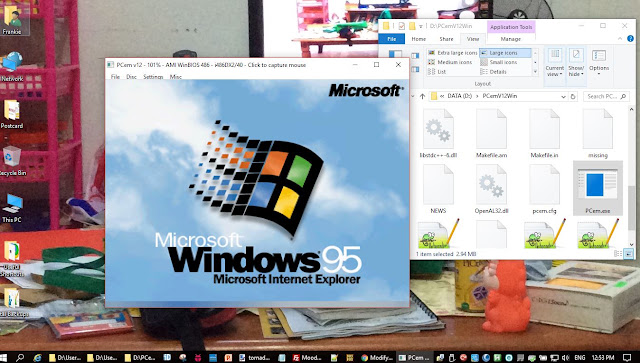Click the Up arrow in Explorer navigation
640x363 pixels.
pyautogui.click(x=422, y=96)
